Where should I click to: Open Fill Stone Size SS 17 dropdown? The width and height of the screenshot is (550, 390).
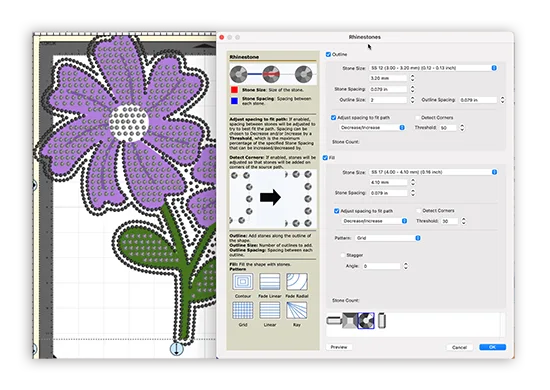tap(433, 172)
